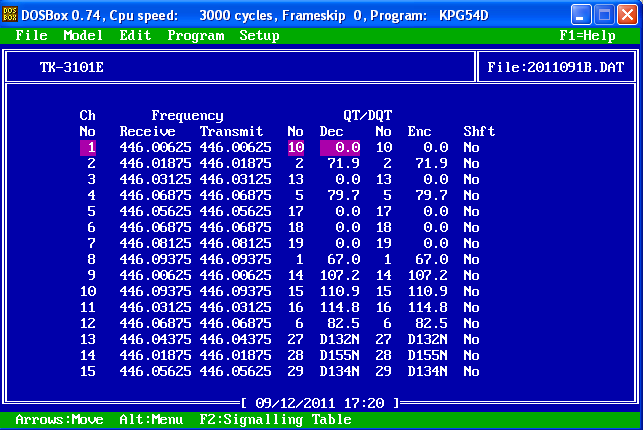Select channel 2 Dec value 71.9

(x=344, y=164)
